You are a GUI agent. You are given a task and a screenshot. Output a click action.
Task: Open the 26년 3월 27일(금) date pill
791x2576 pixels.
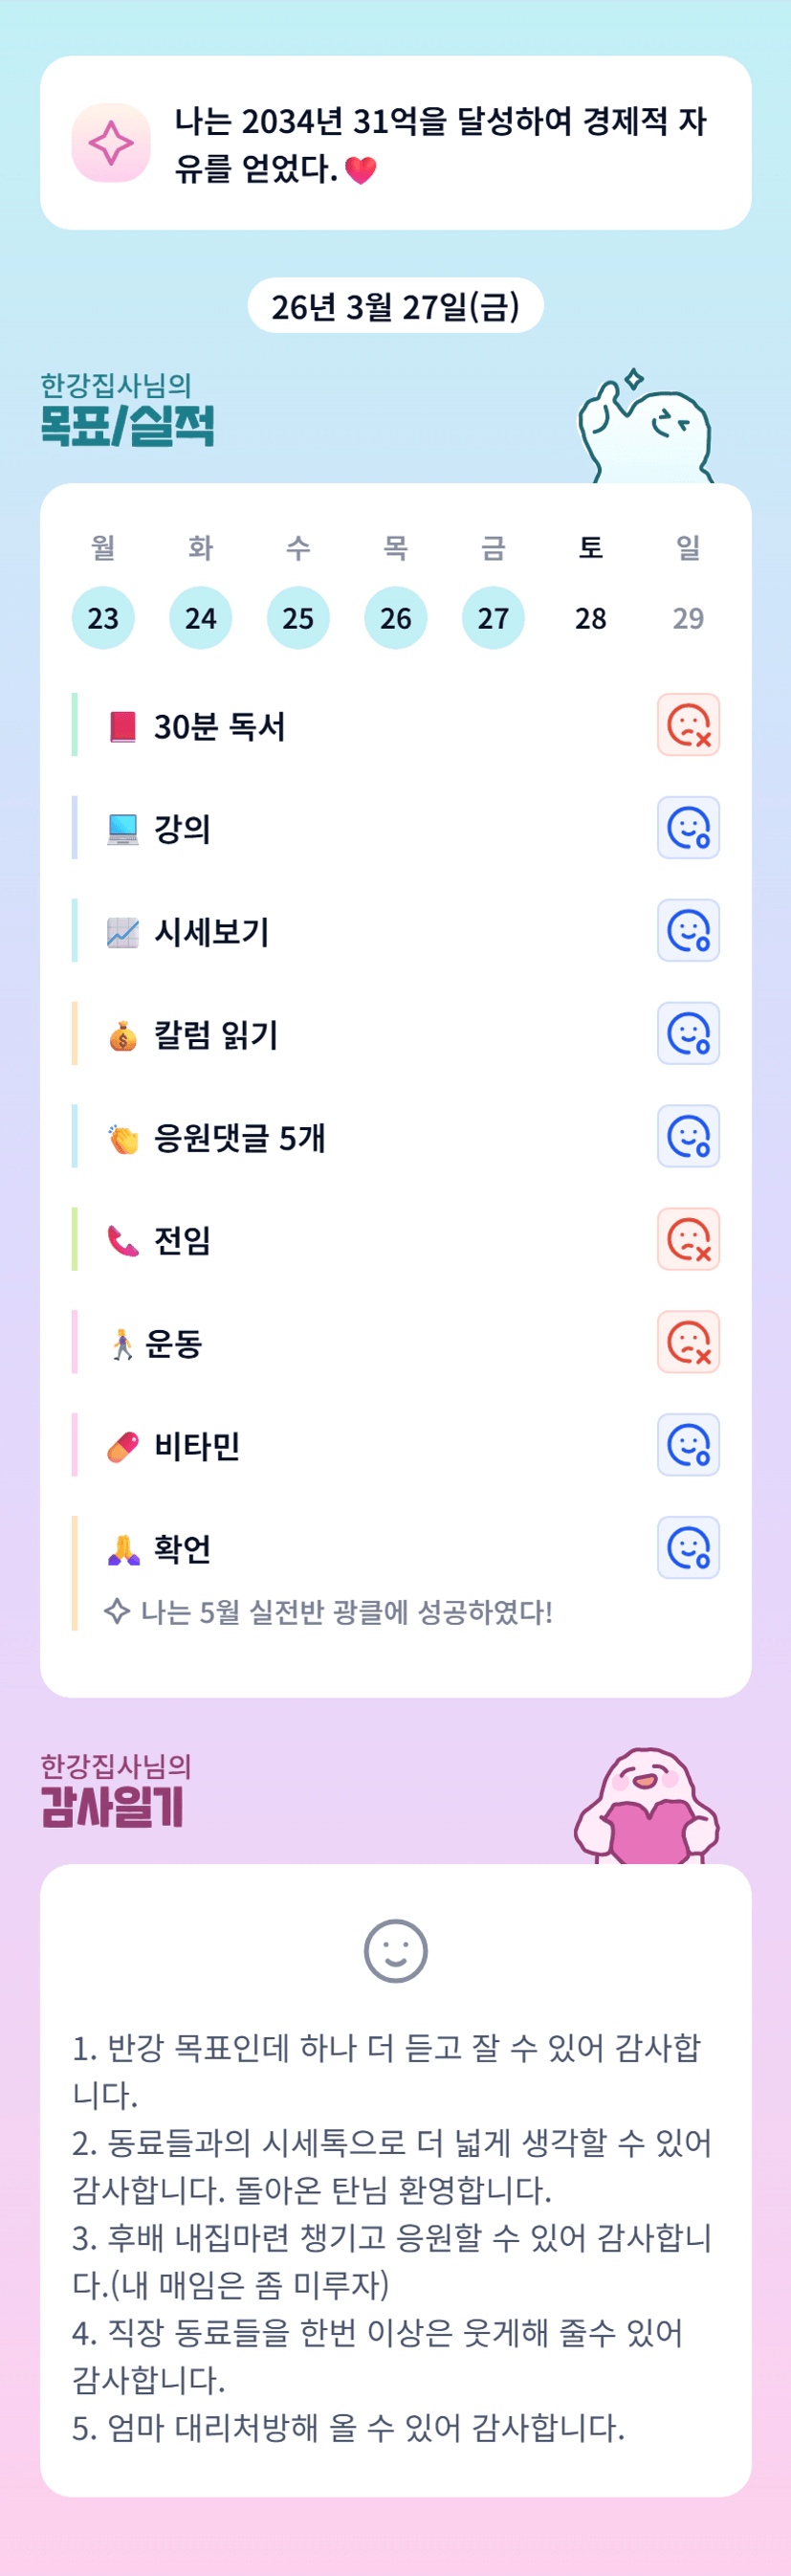coord(396,306)
